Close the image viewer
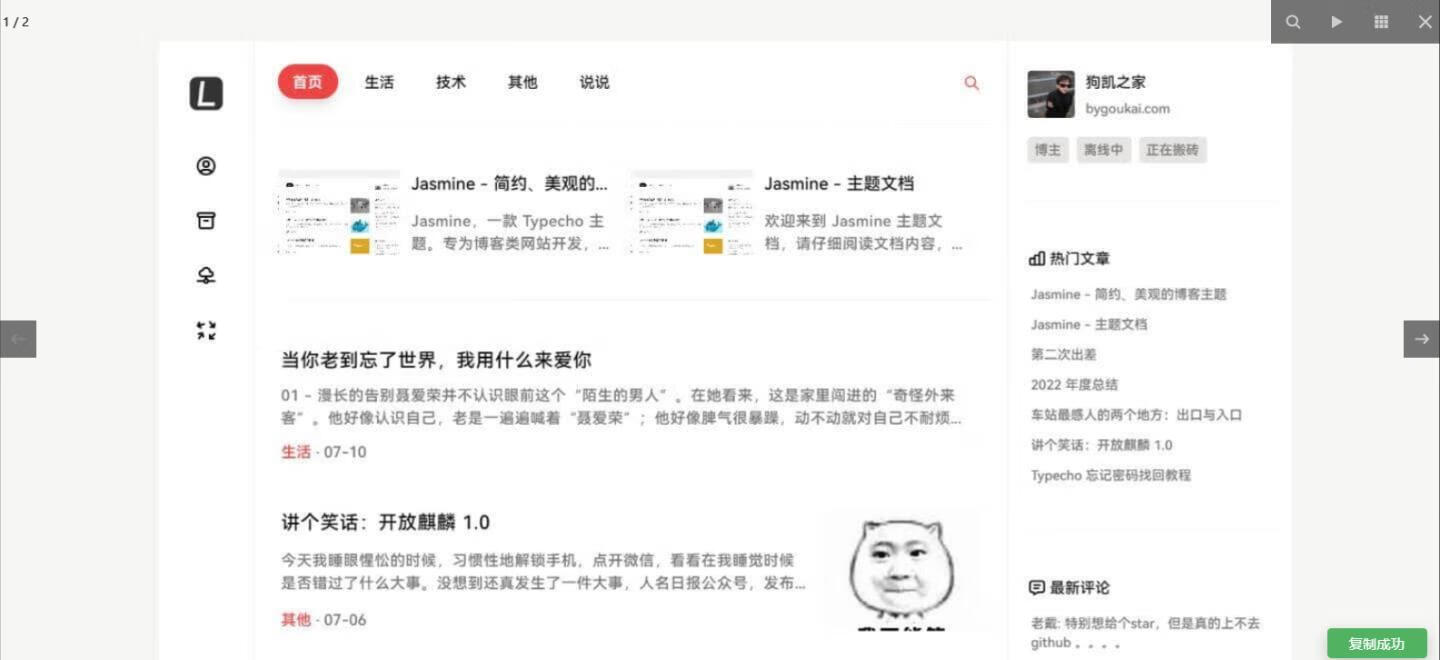Viewport: 1440px width, 660px height. (x=1425, y=22)
